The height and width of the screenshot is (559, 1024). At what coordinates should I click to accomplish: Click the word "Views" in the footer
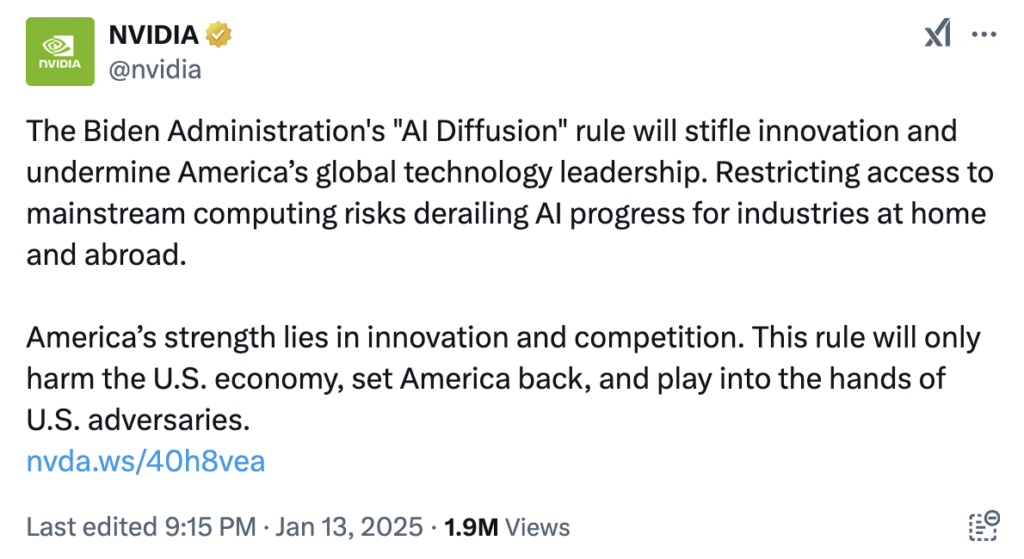(537, 527)
